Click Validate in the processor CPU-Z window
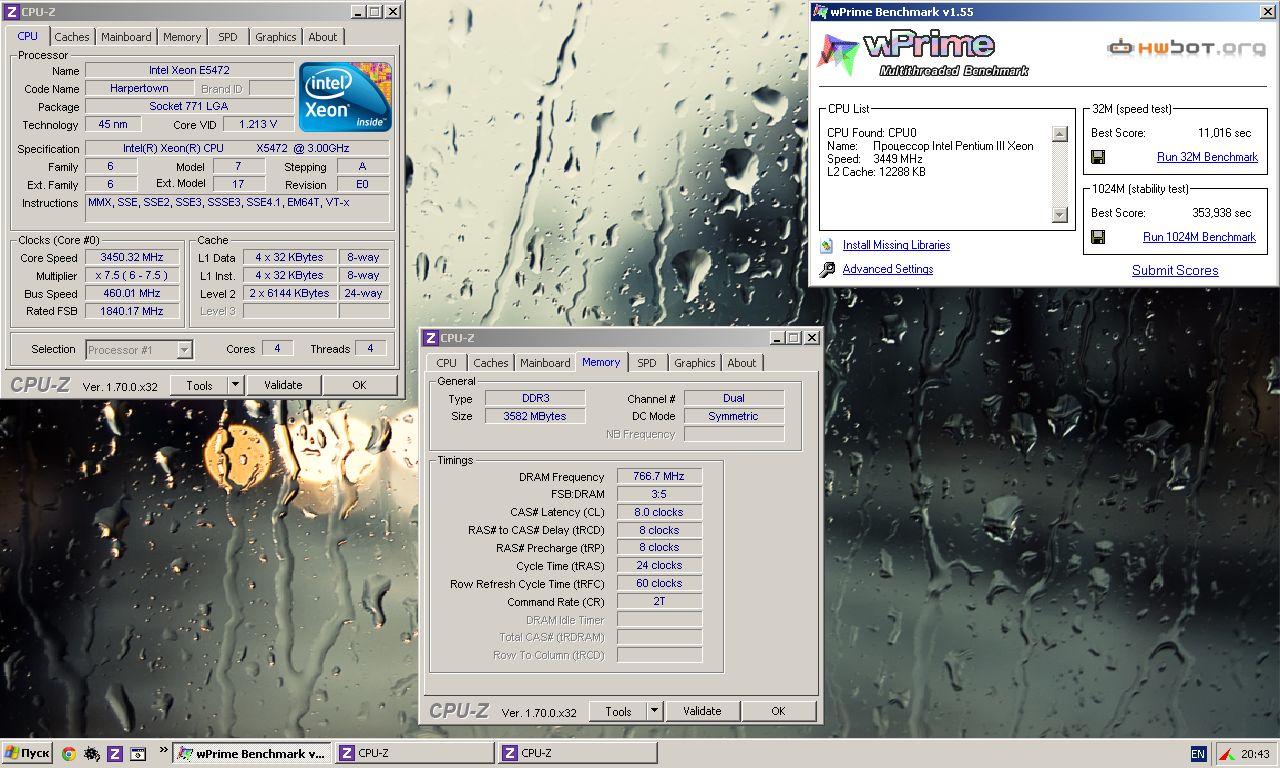This screenshot has height=768, width=1280. tap(283, 385)
